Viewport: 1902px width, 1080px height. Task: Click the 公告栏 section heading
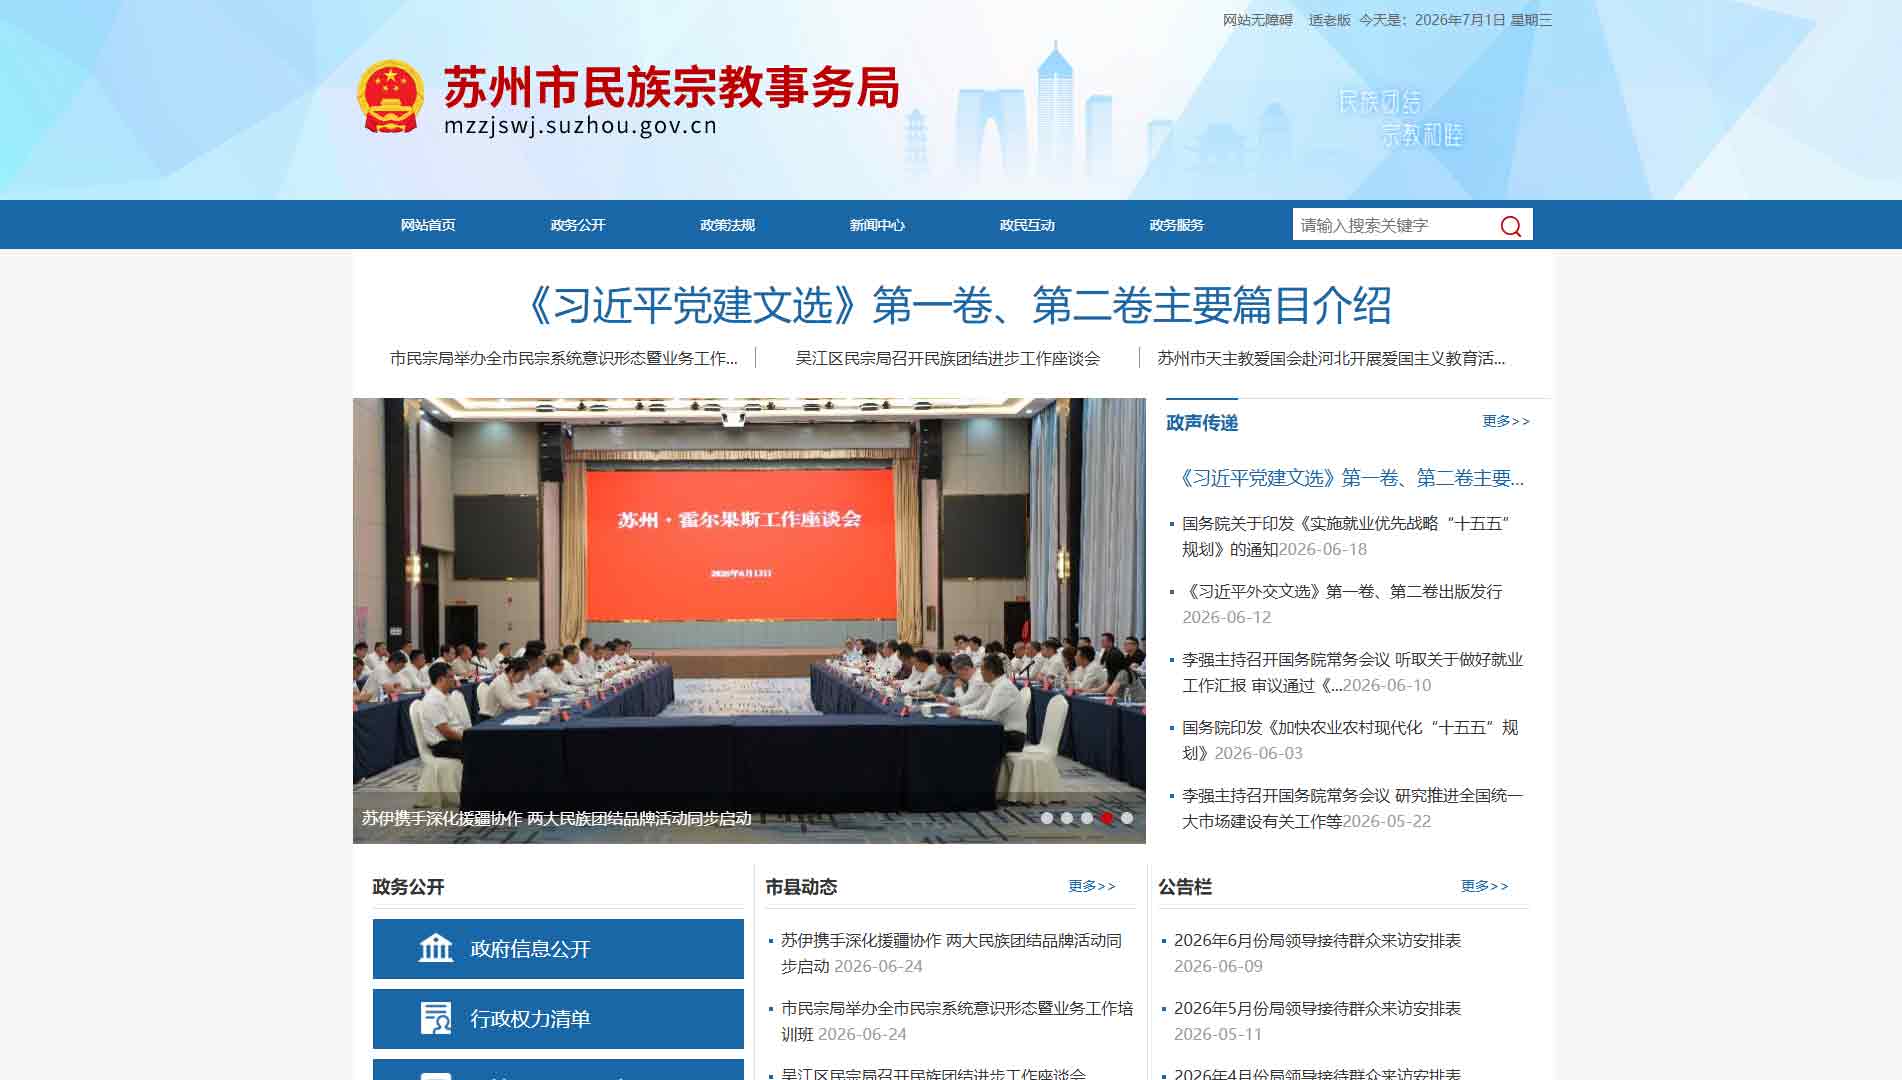(x=1185, y=887)
